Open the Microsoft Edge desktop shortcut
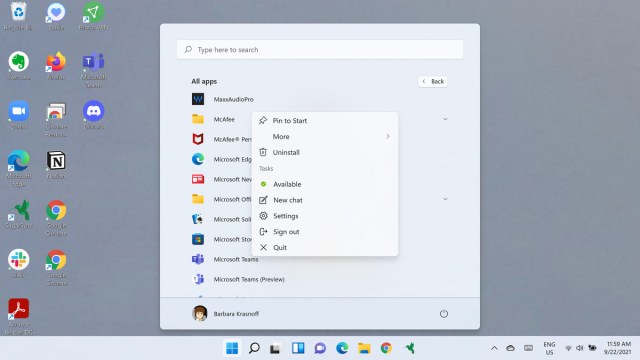Viewport: 640px width, 360px height. pos(19,169)
